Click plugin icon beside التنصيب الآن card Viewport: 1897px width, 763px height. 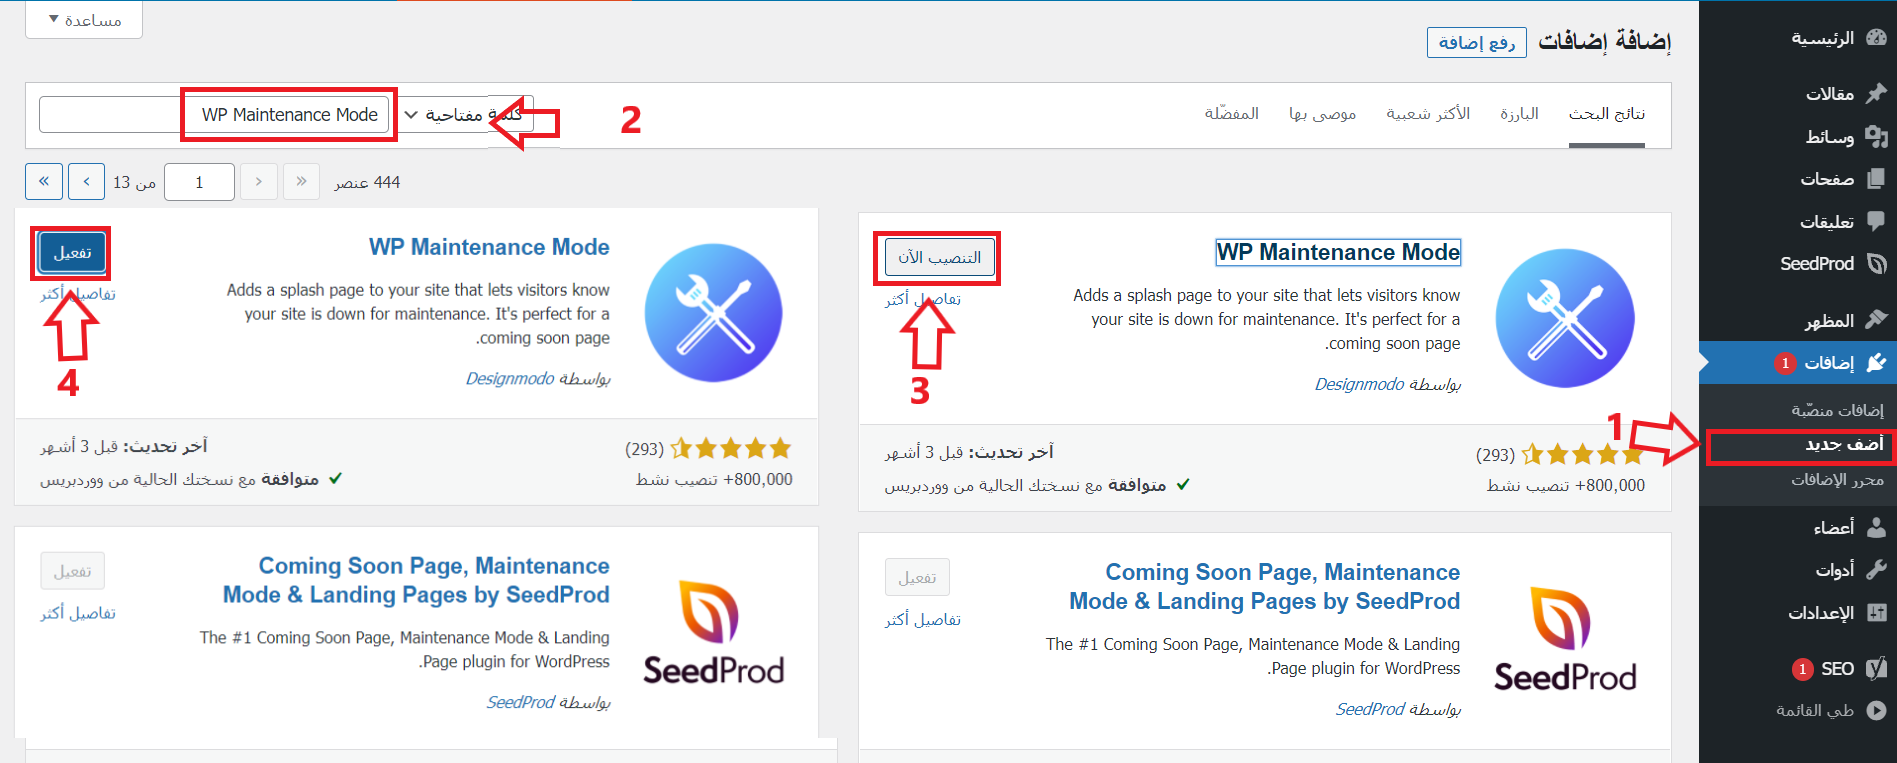1565,318
